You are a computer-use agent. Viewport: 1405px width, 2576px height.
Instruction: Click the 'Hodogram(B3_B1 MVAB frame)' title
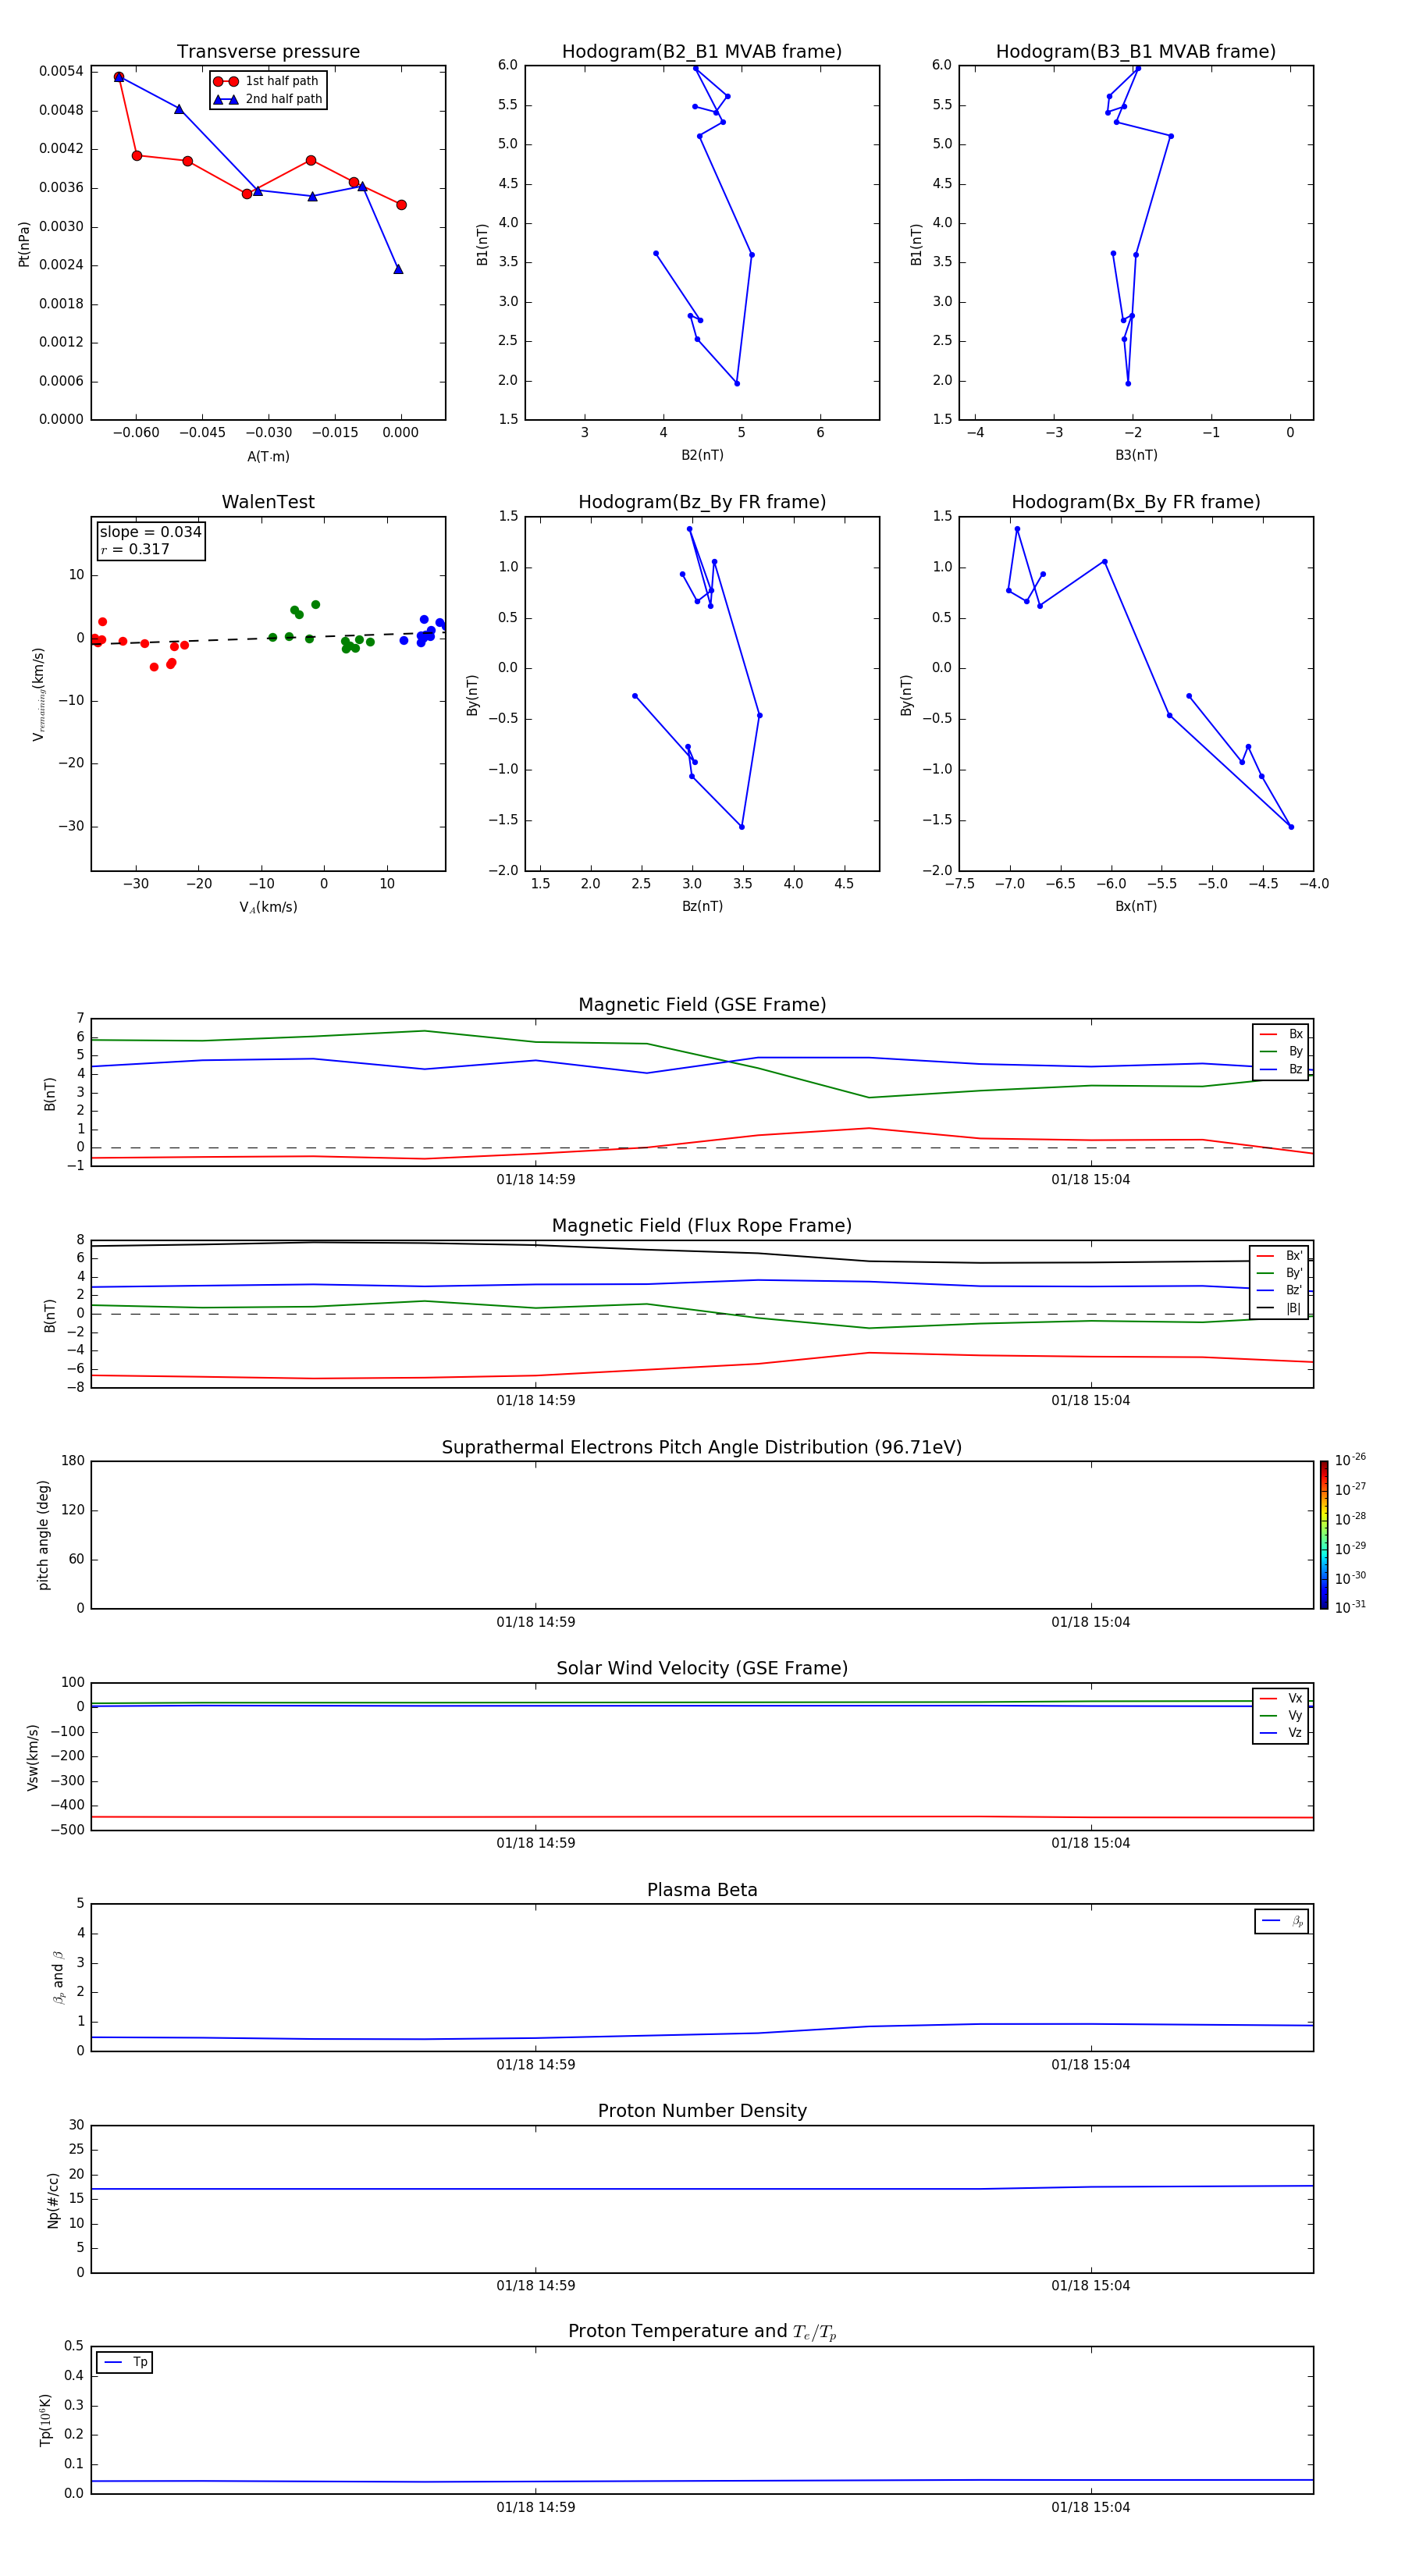click(1136, 52)
